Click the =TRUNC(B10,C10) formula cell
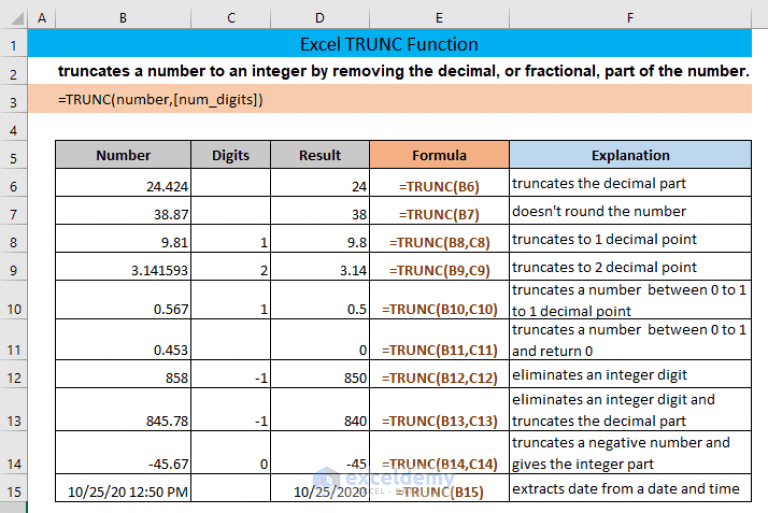The width and height of the screenshot is (768, 513). [x=439, y=300]
